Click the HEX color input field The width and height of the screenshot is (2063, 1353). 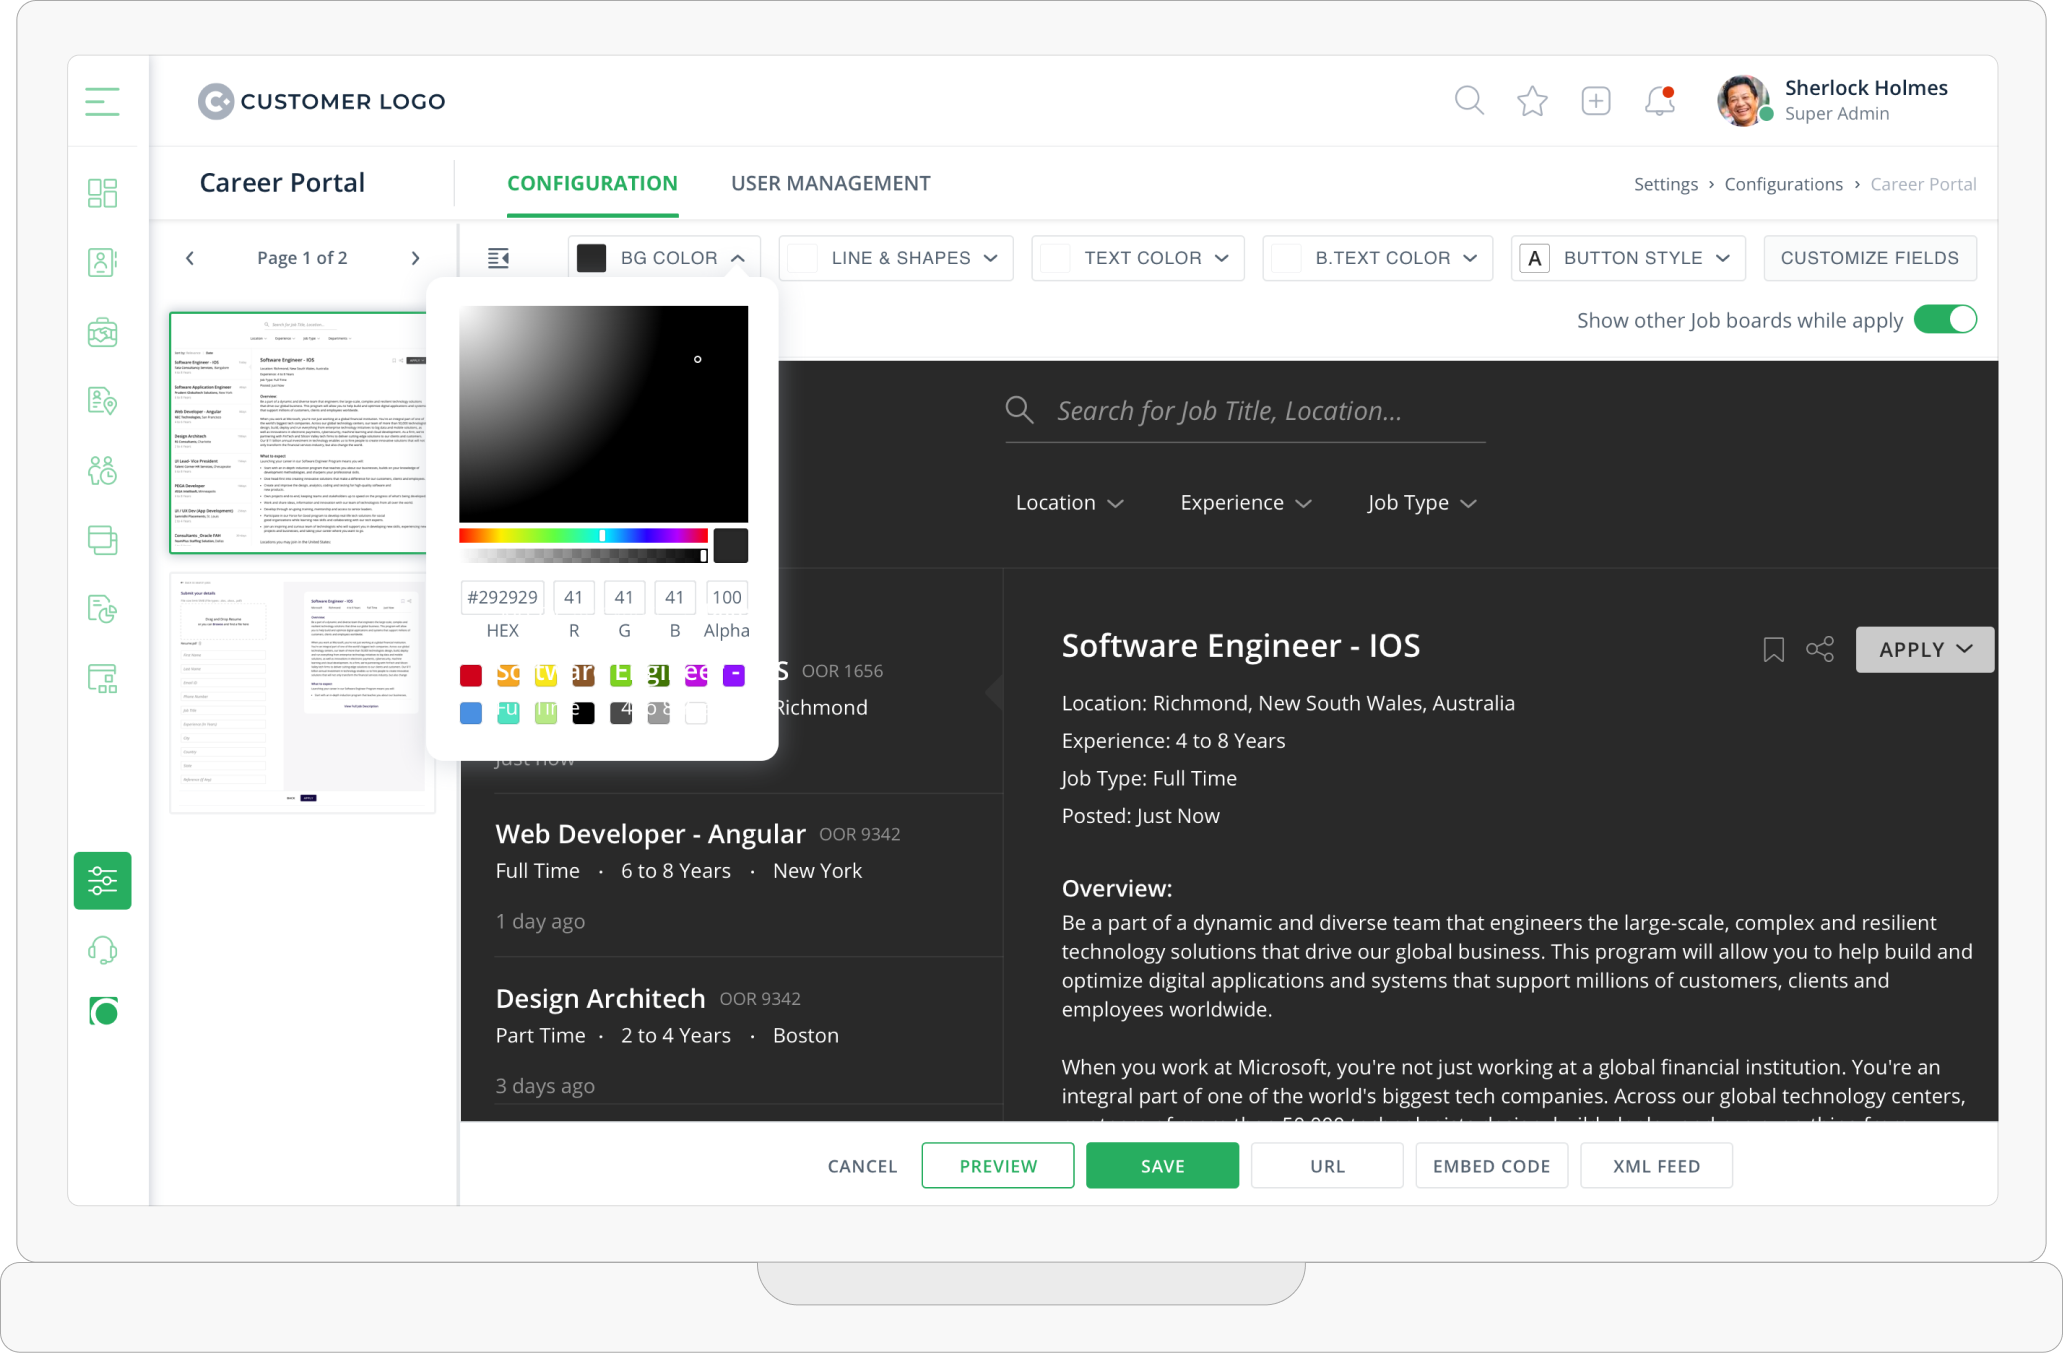(x=502, y=598)
